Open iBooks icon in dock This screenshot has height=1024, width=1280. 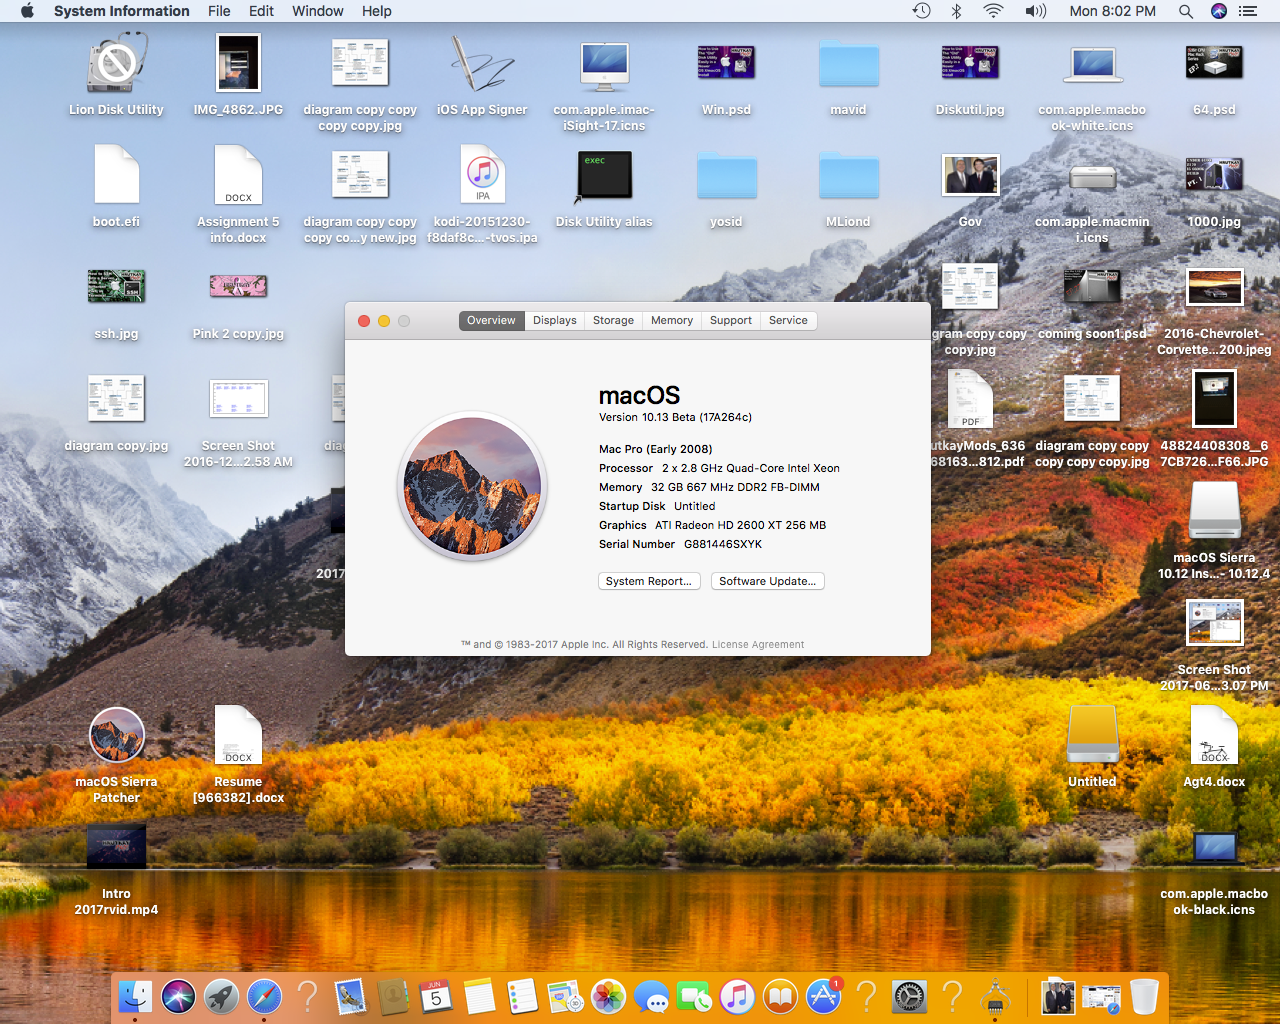[x=780, y=997]
